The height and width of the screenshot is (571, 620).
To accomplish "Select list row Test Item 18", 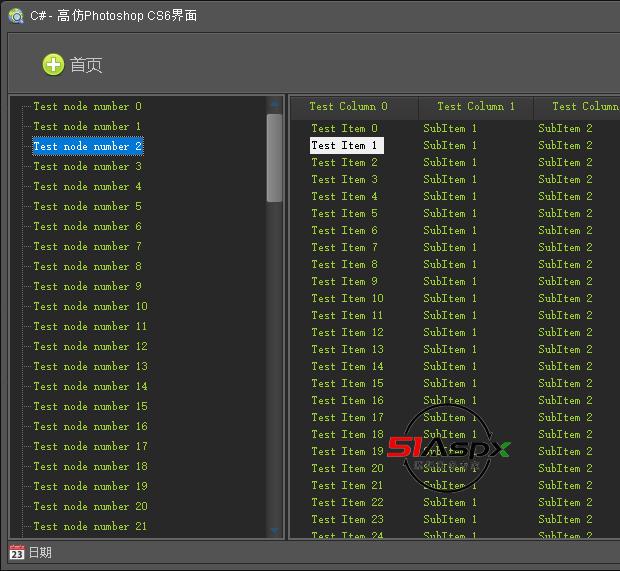I will pos(348,435).
